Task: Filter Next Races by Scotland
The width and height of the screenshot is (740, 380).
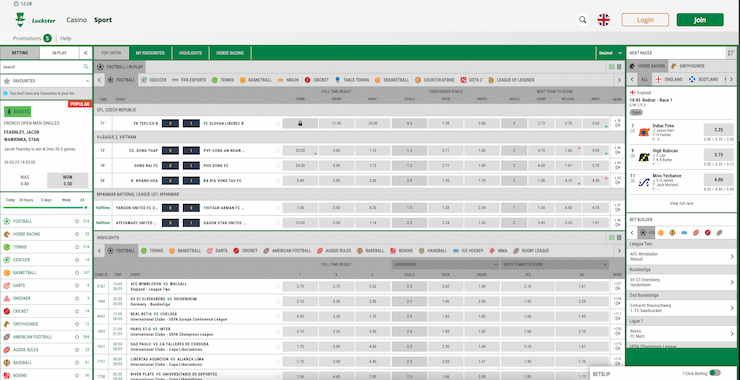Action: 704,79
